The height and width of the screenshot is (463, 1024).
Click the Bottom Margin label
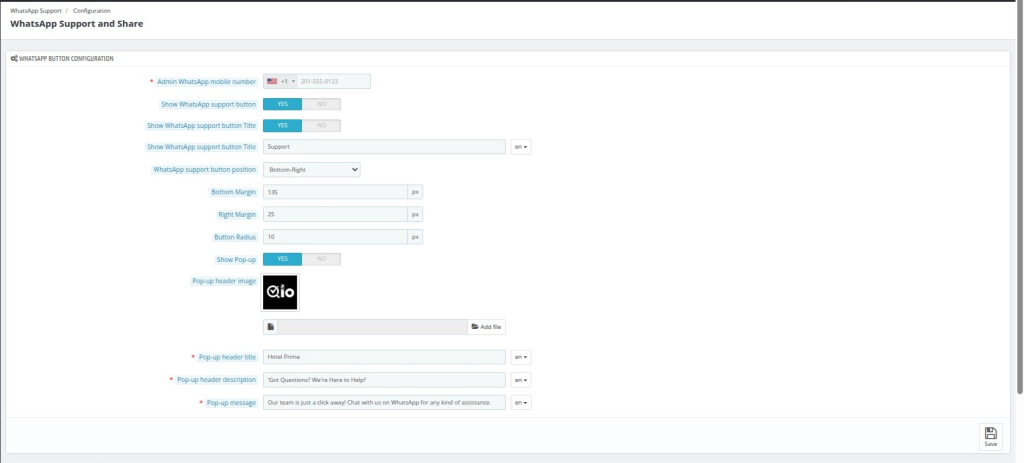pyautogui.click(x=233, y=192)
